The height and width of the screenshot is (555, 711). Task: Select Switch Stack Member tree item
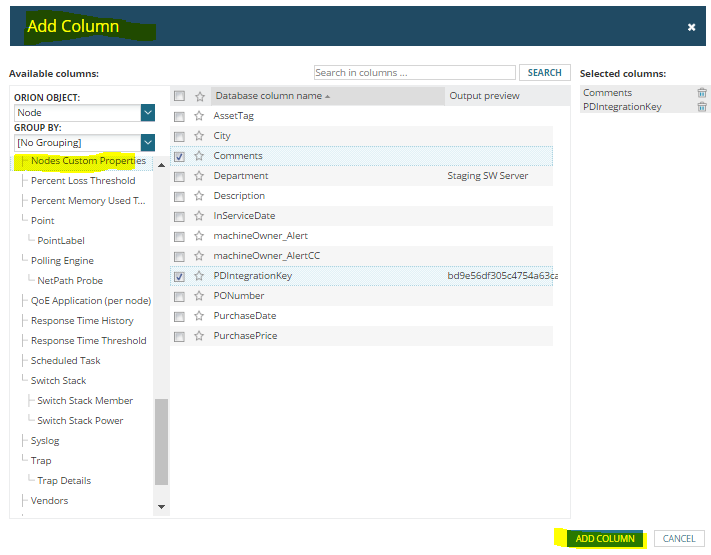point(85,400)
